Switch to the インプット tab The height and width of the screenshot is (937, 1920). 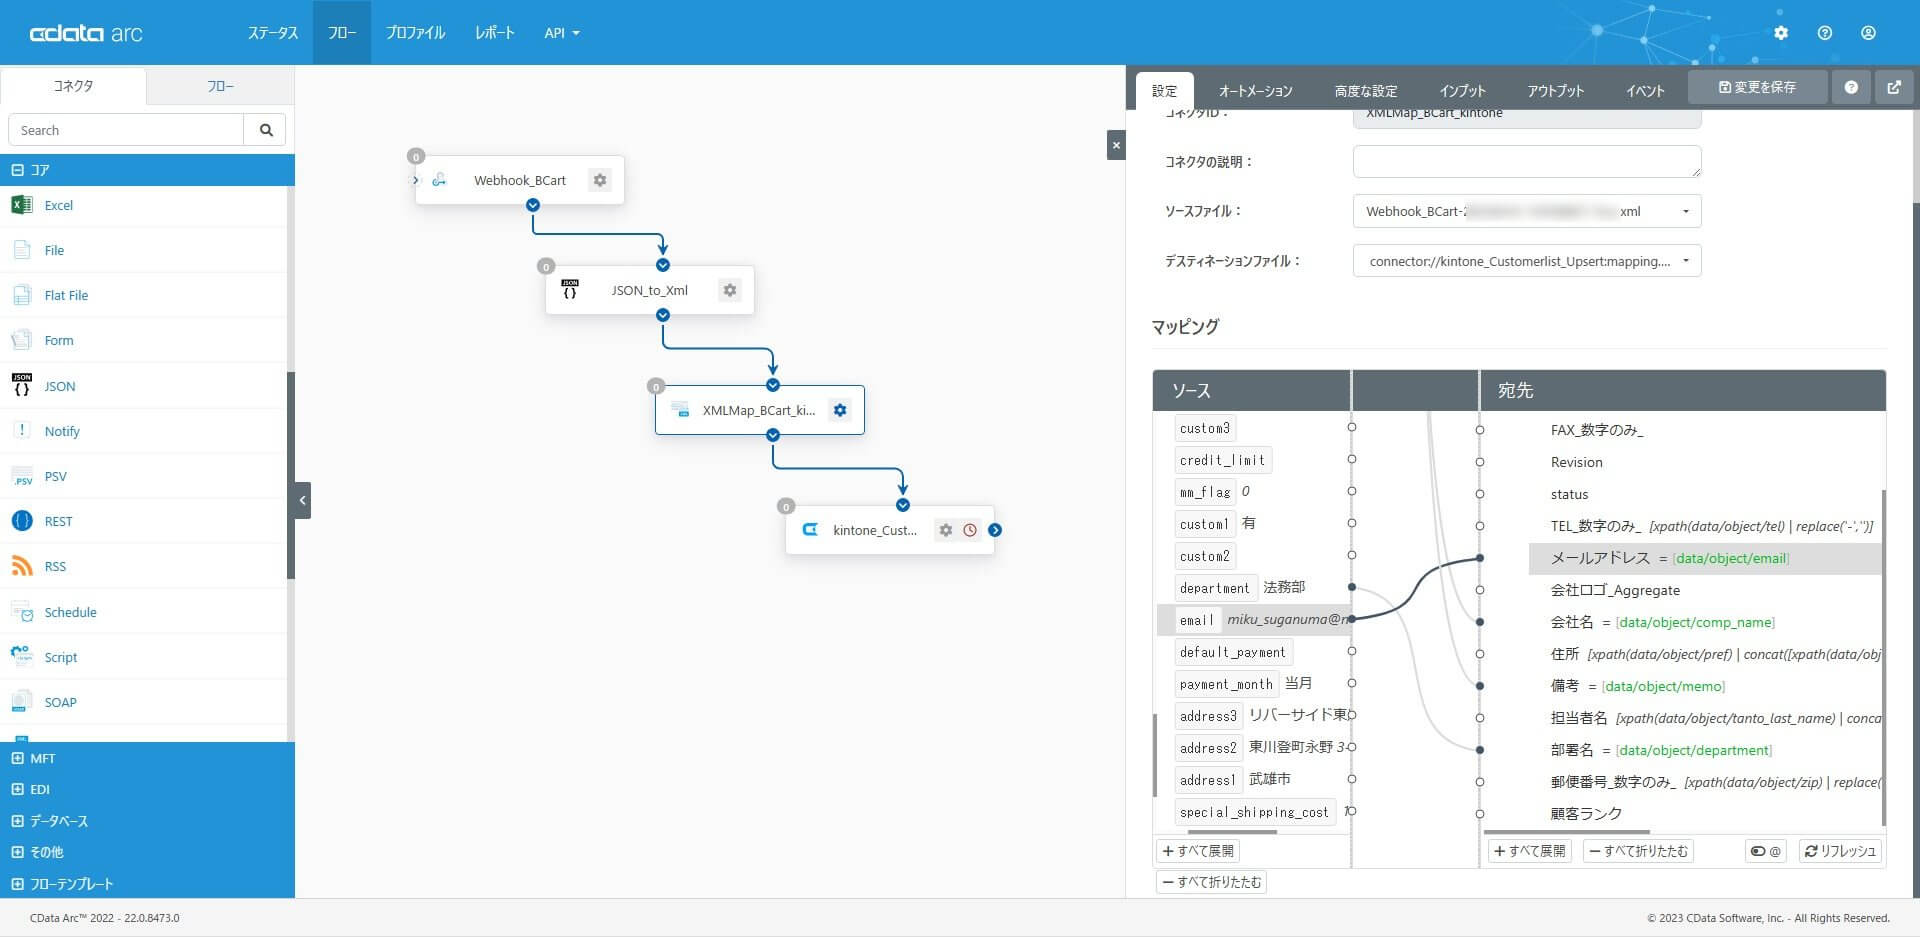tap(1463, 91)
